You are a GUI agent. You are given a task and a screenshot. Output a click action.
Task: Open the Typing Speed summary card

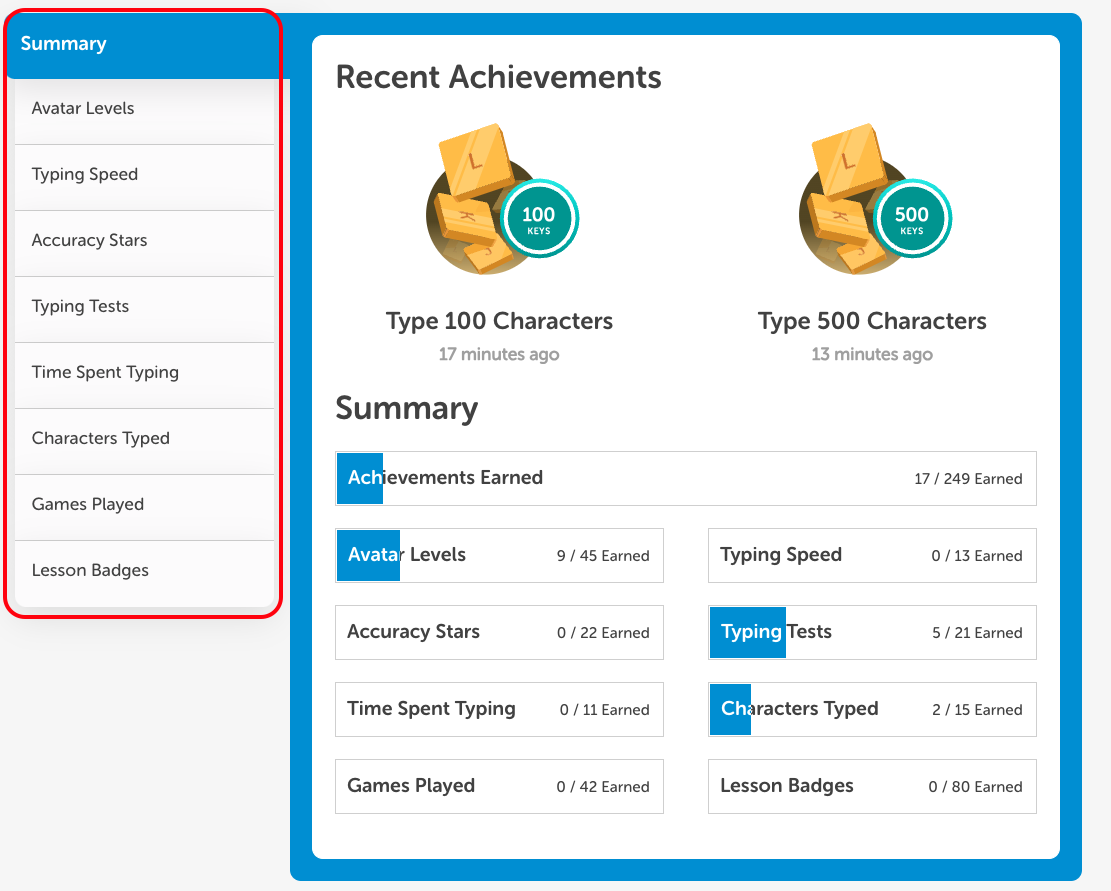[872, 555]
